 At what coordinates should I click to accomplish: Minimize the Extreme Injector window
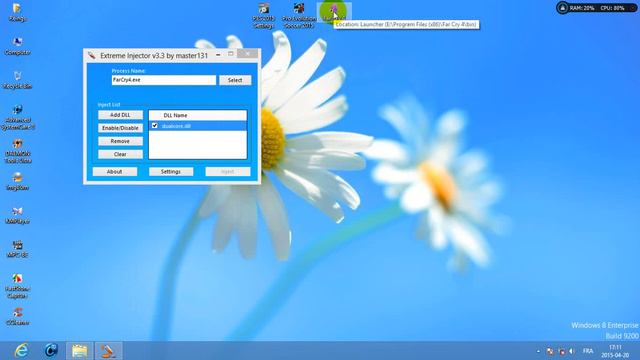(x=218, y=55)
